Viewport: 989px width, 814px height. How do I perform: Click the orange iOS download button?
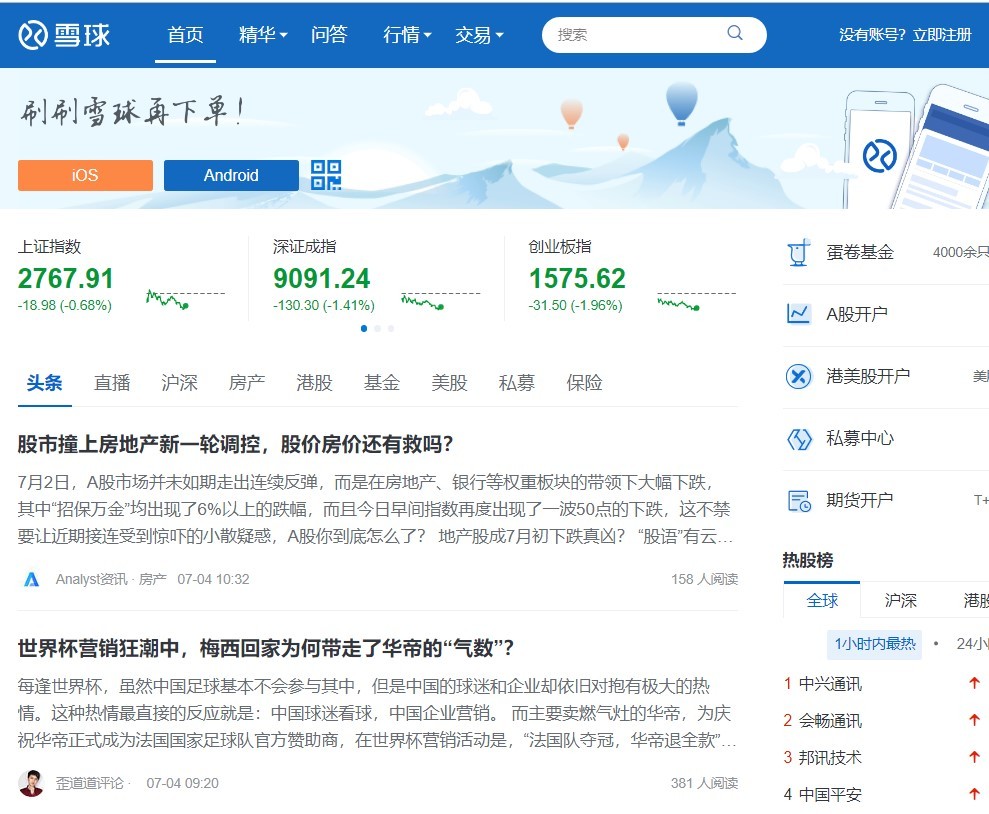pos(85,175)
